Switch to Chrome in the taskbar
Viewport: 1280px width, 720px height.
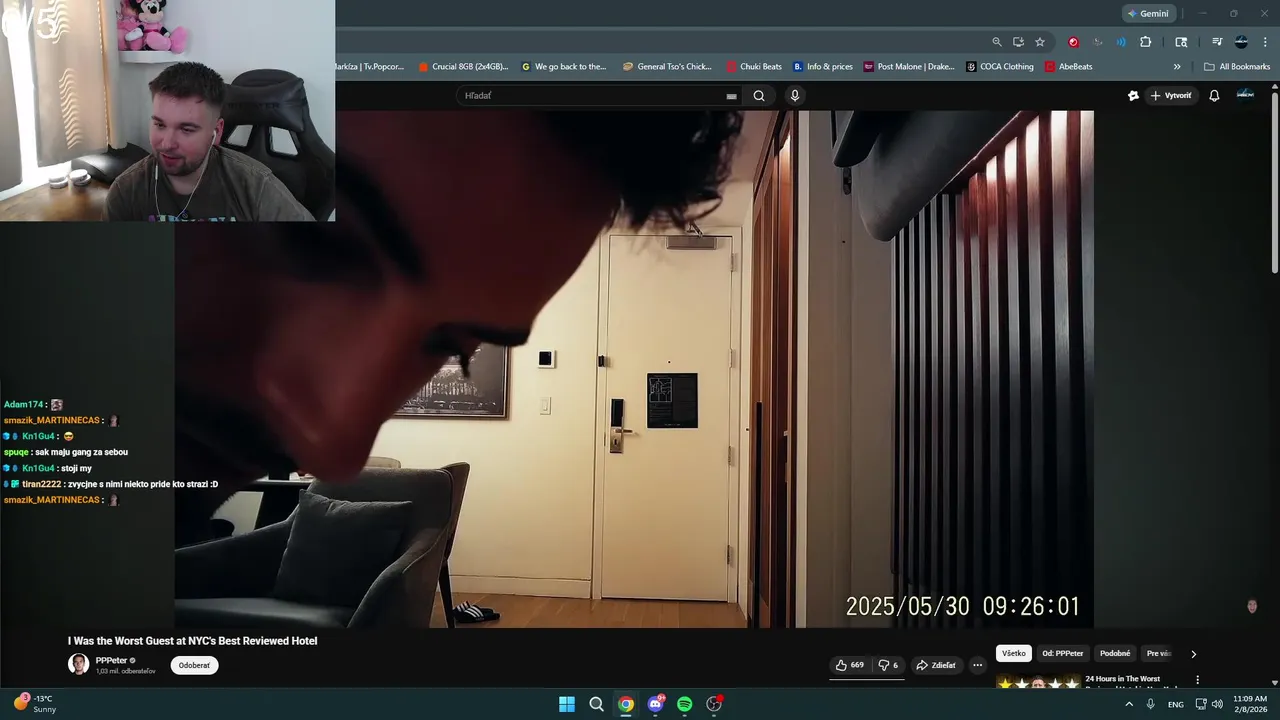coord(625,704)
